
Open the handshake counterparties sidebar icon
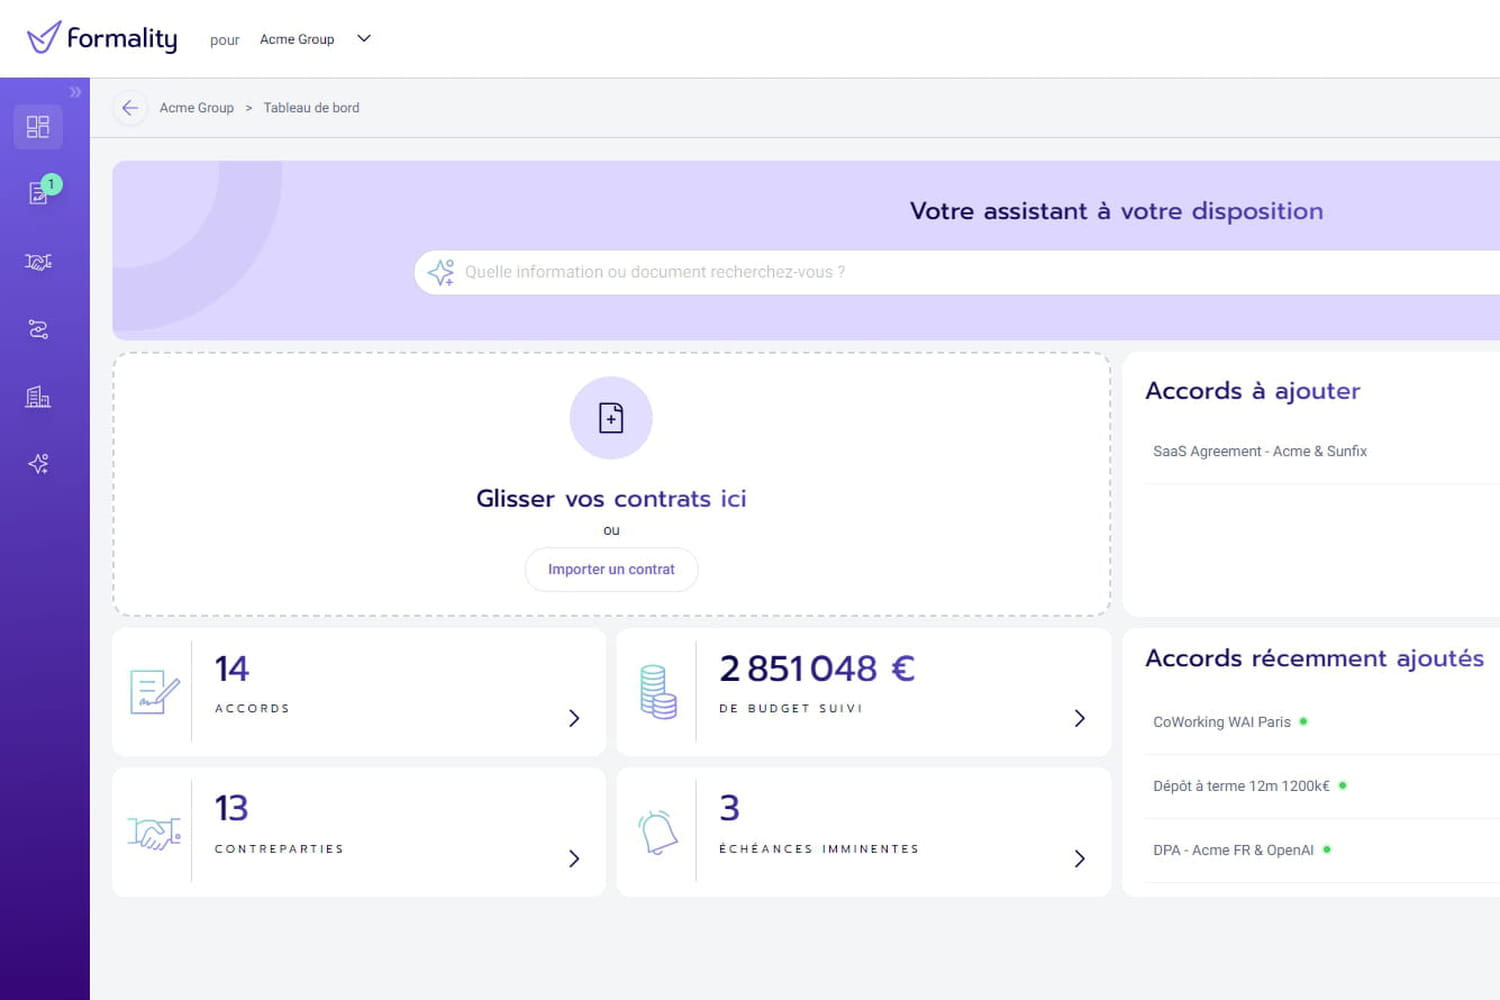38,262
